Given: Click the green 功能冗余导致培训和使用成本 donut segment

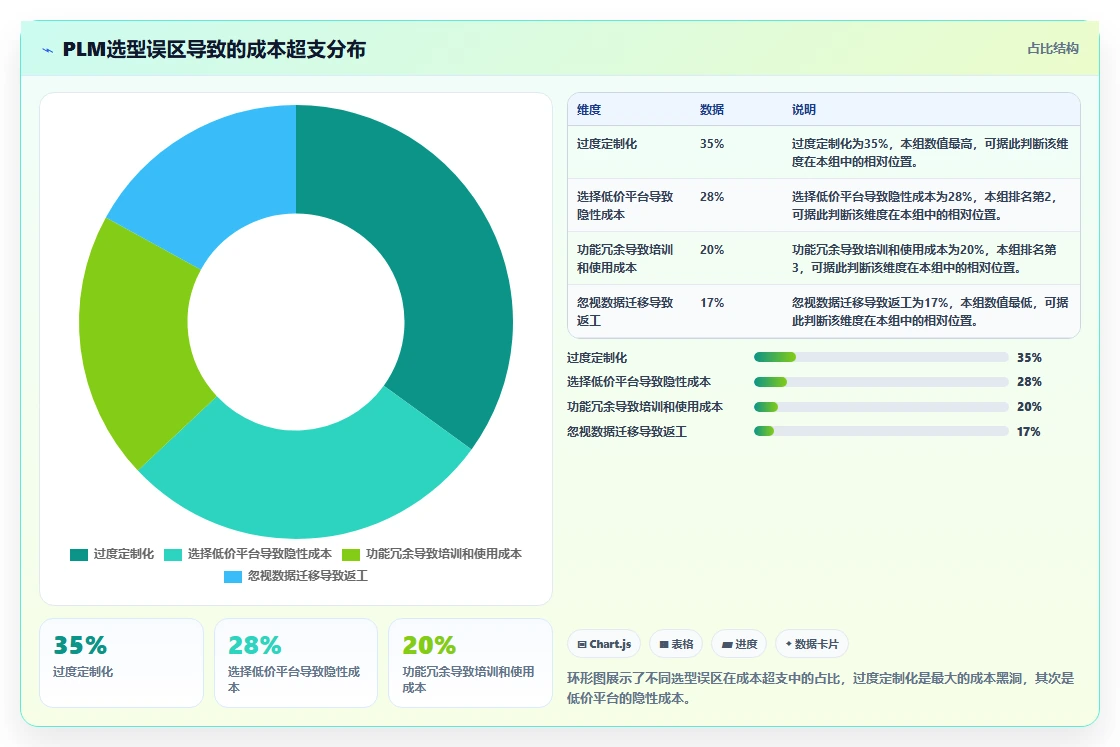Looking at the screenshot, I should coord(136,343).
